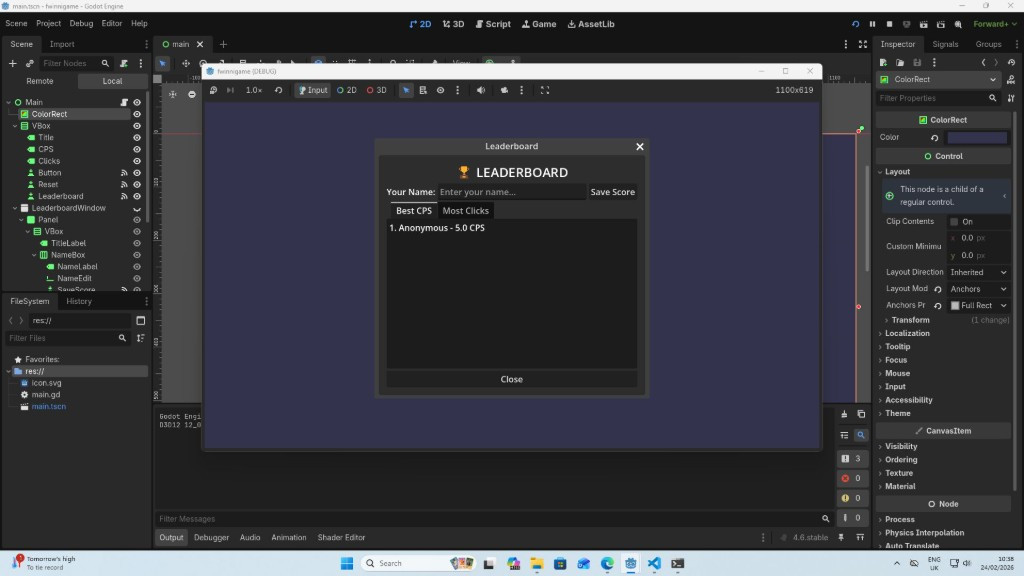Mute game audio in debug window

click(481, 90)
